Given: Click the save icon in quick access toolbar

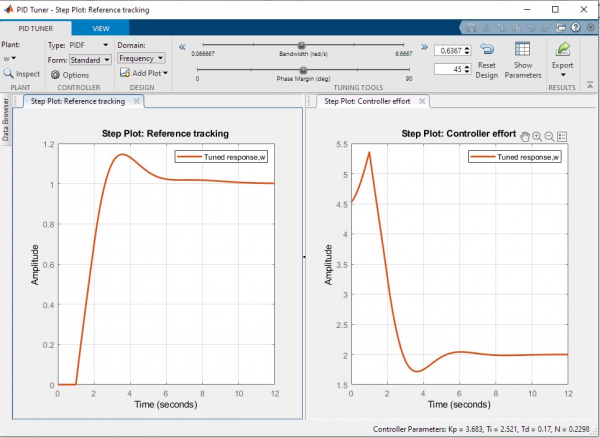Looking at the screenshot, I should [x=471, y=28].
